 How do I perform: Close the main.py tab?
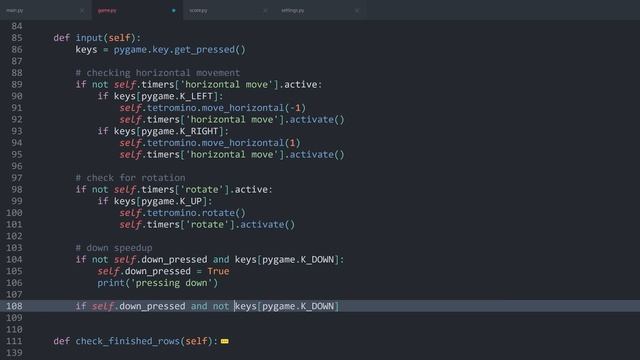point(82,11)
